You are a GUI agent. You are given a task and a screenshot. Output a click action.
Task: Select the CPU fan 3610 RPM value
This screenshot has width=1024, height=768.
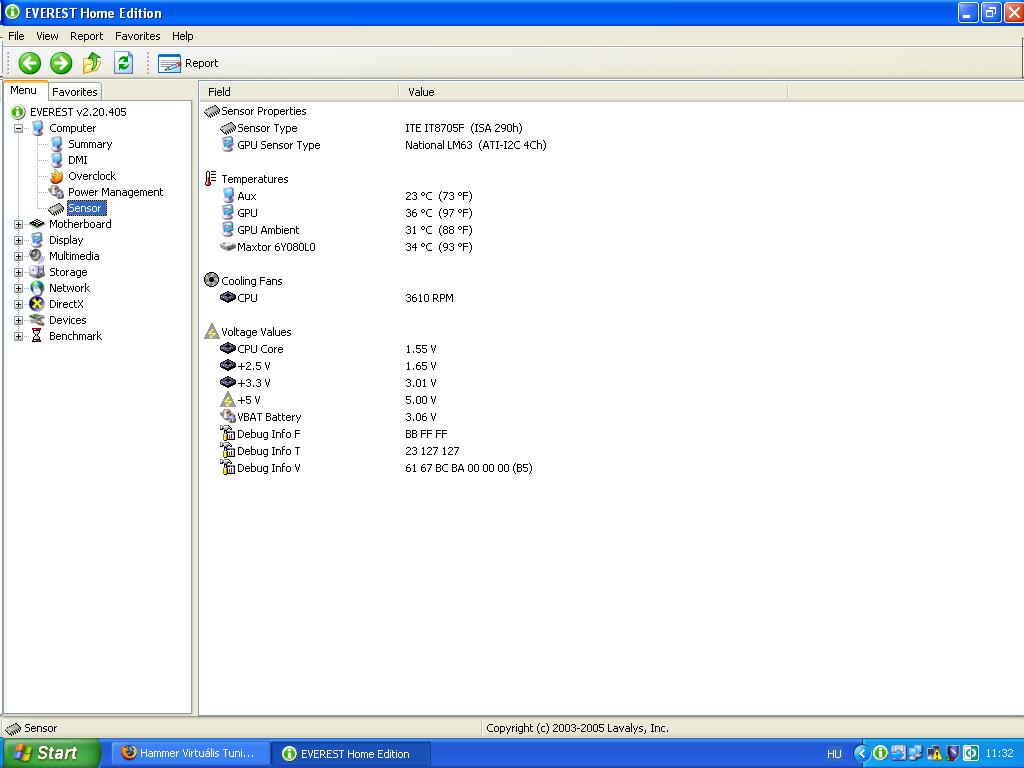(429, 298)
